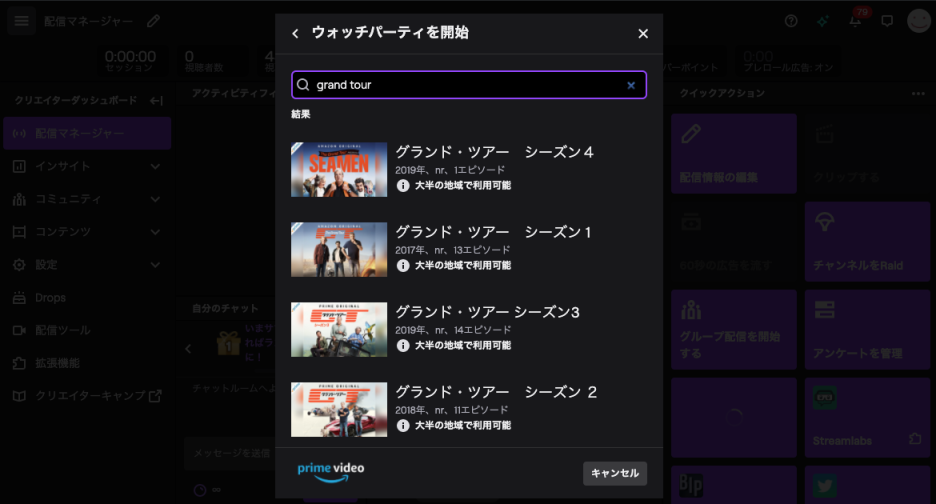This screenshot has height=504, width=936.
Task: Open クイックアクション more options menu
Action: (x=918, y=94)
